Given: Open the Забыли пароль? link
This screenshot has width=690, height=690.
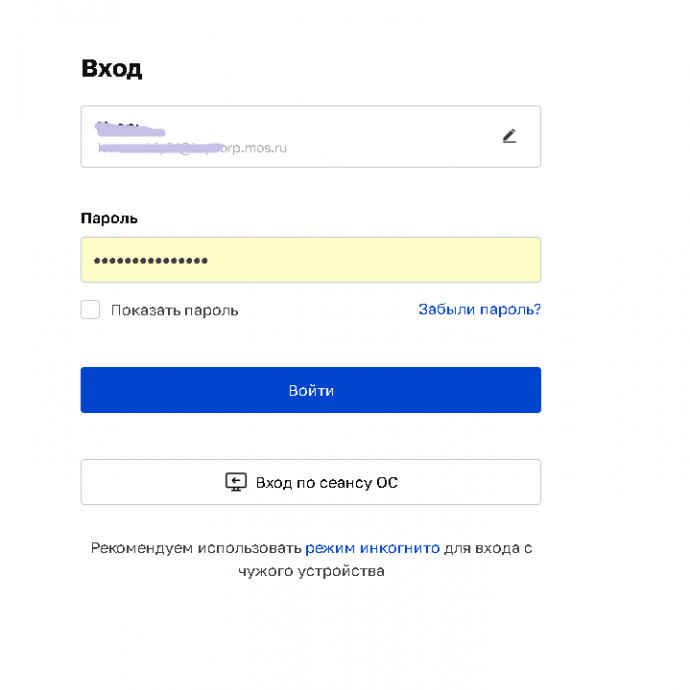Looking at the screenshot, I should pos(479,309).
